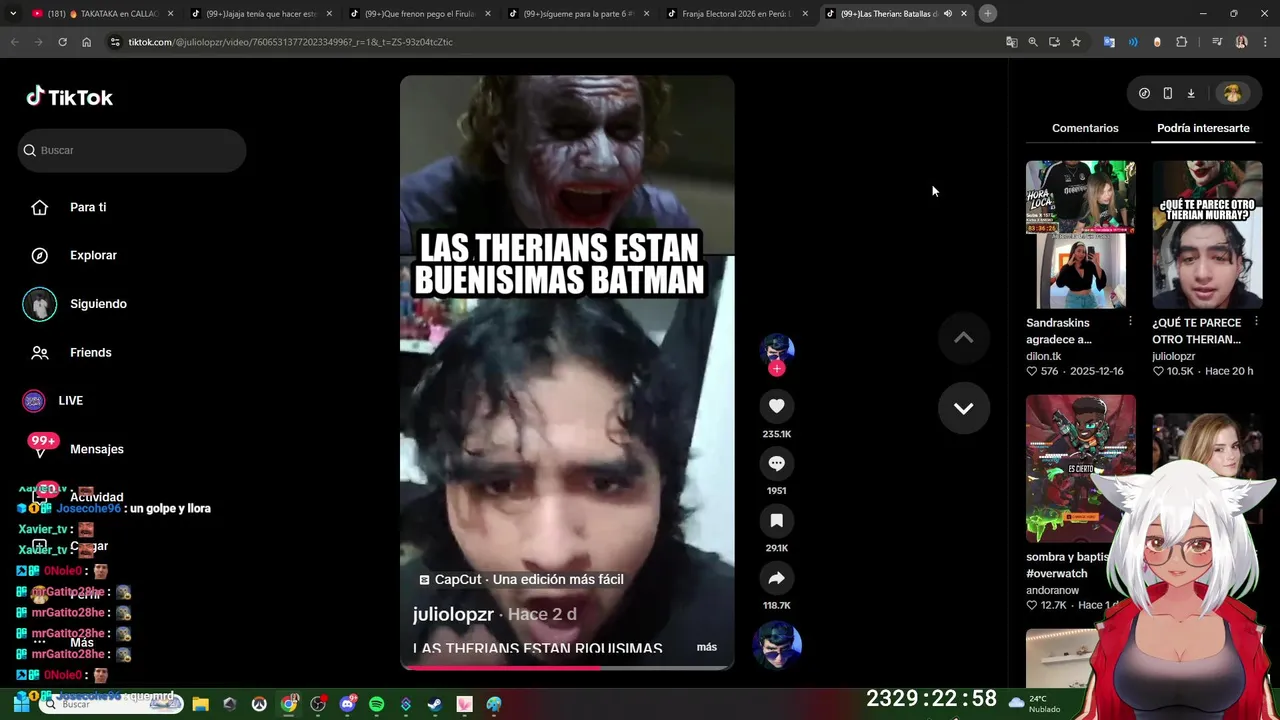Open the sombra y baptiste overwatch thumbnail

(1080, 468)
